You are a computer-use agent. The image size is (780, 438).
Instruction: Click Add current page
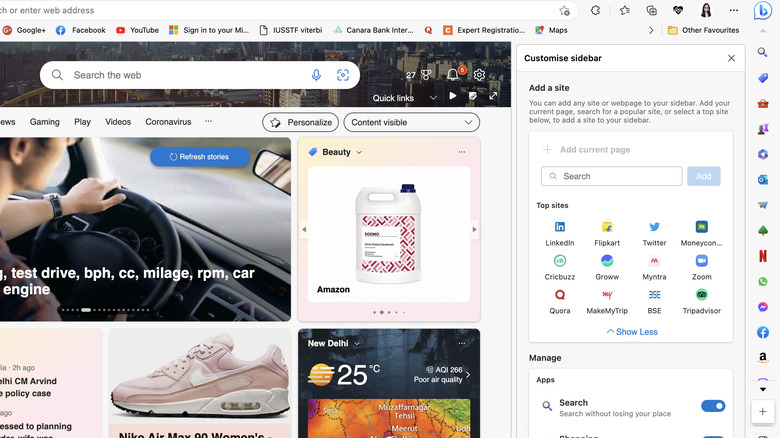586,150
